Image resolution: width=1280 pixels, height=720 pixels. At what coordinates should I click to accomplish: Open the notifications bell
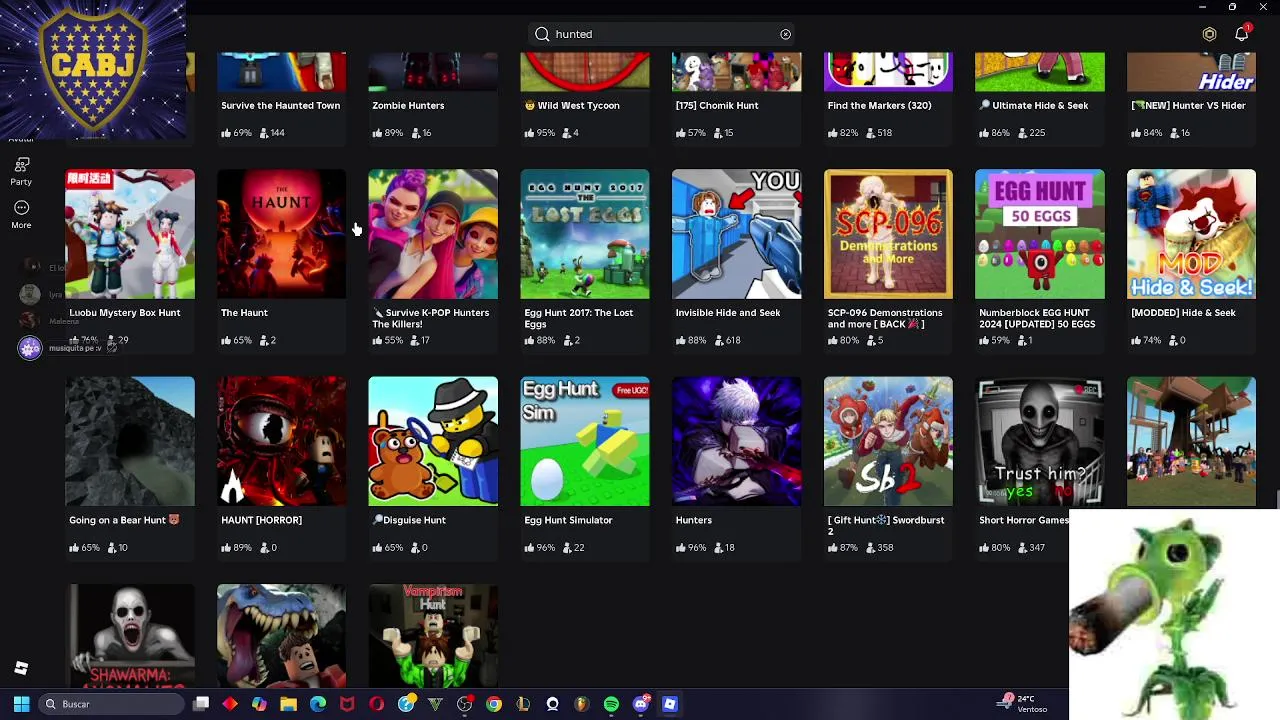(1241, 34)
